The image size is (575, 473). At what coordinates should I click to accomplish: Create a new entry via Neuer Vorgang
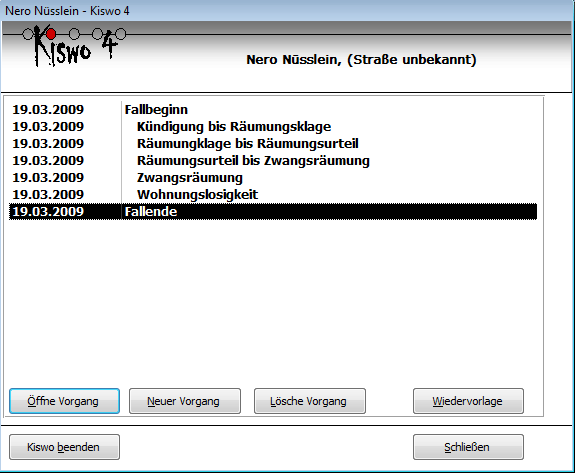tap(185, 401)
